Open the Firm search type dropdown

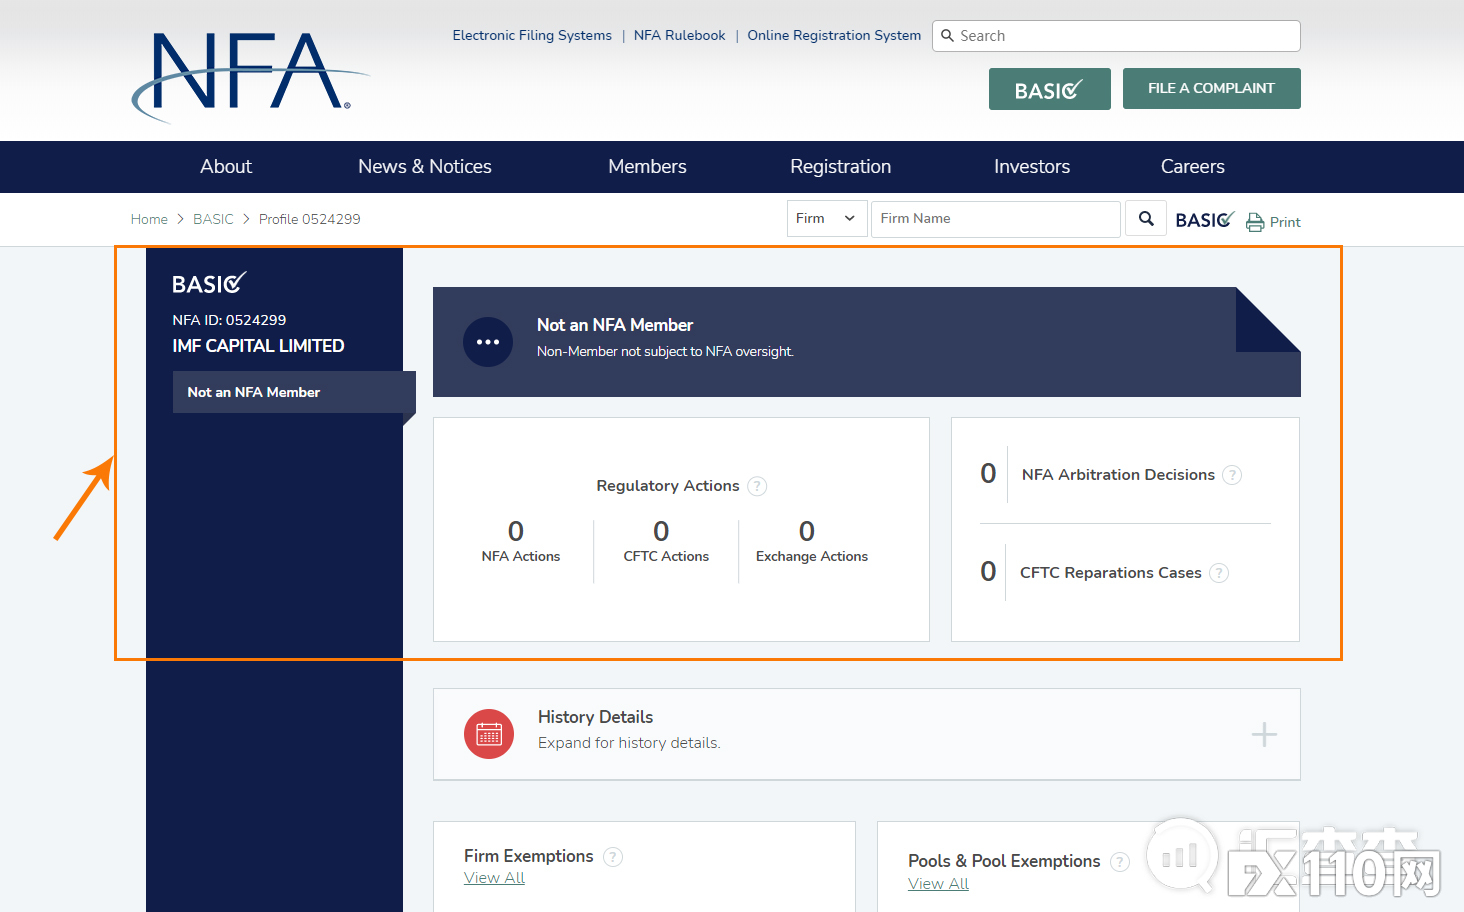pyautogui.click(x=827, y=219)
